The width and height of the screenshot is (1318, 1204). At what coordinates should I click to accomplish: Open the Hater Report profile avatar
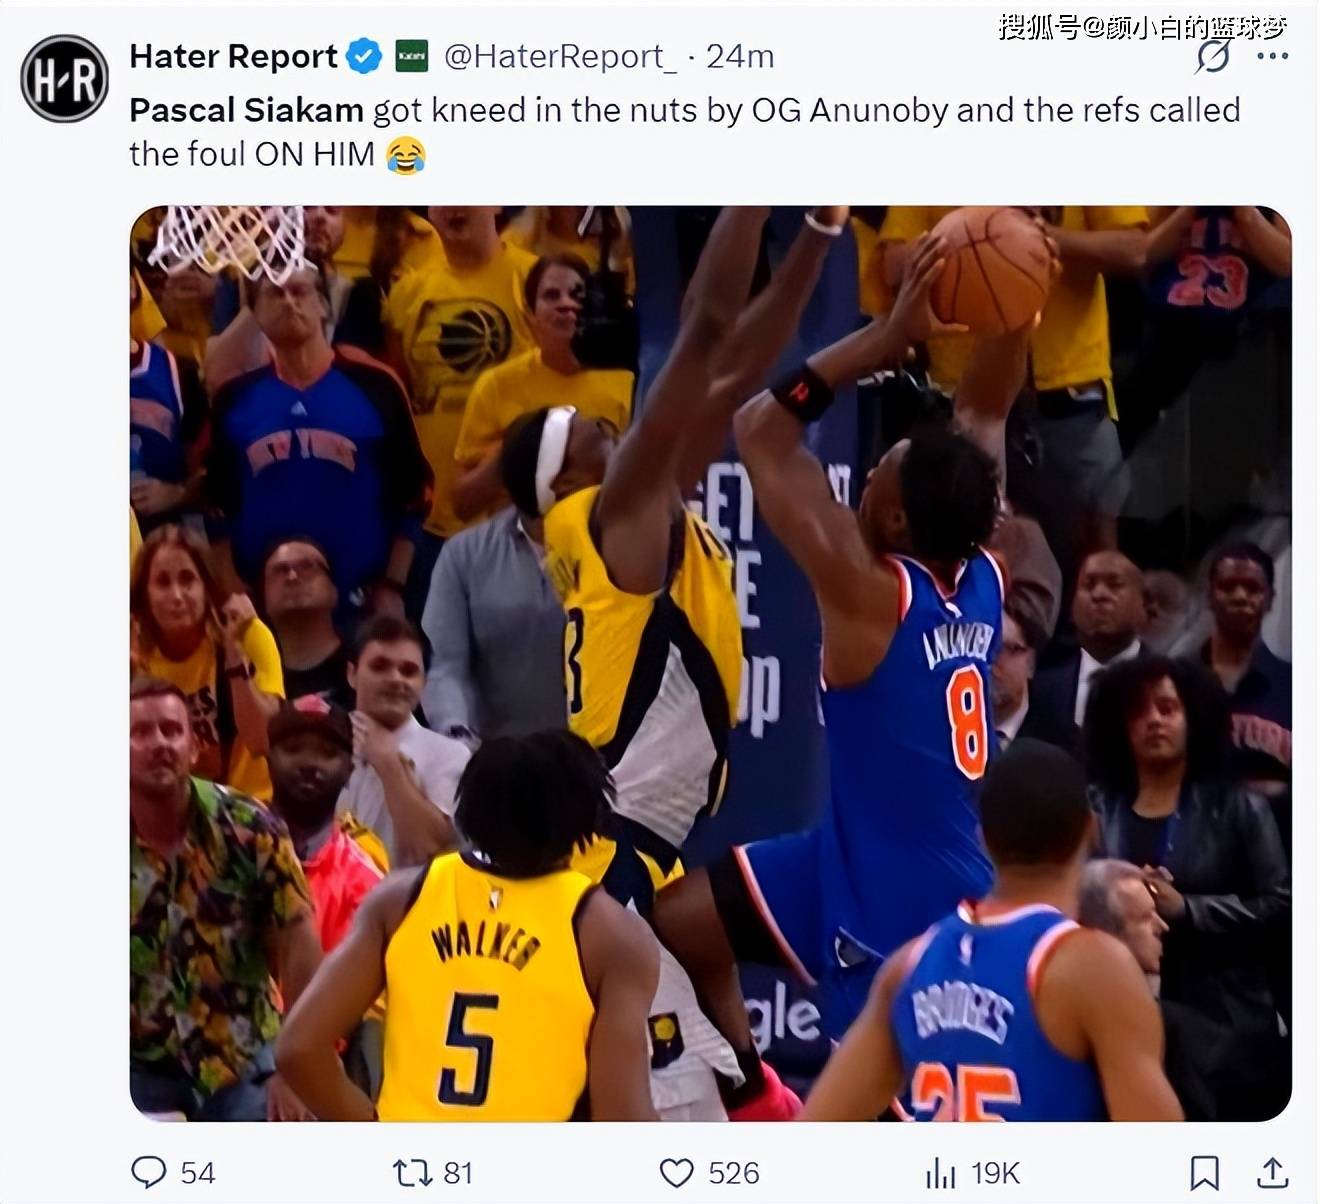coord(65,79)
